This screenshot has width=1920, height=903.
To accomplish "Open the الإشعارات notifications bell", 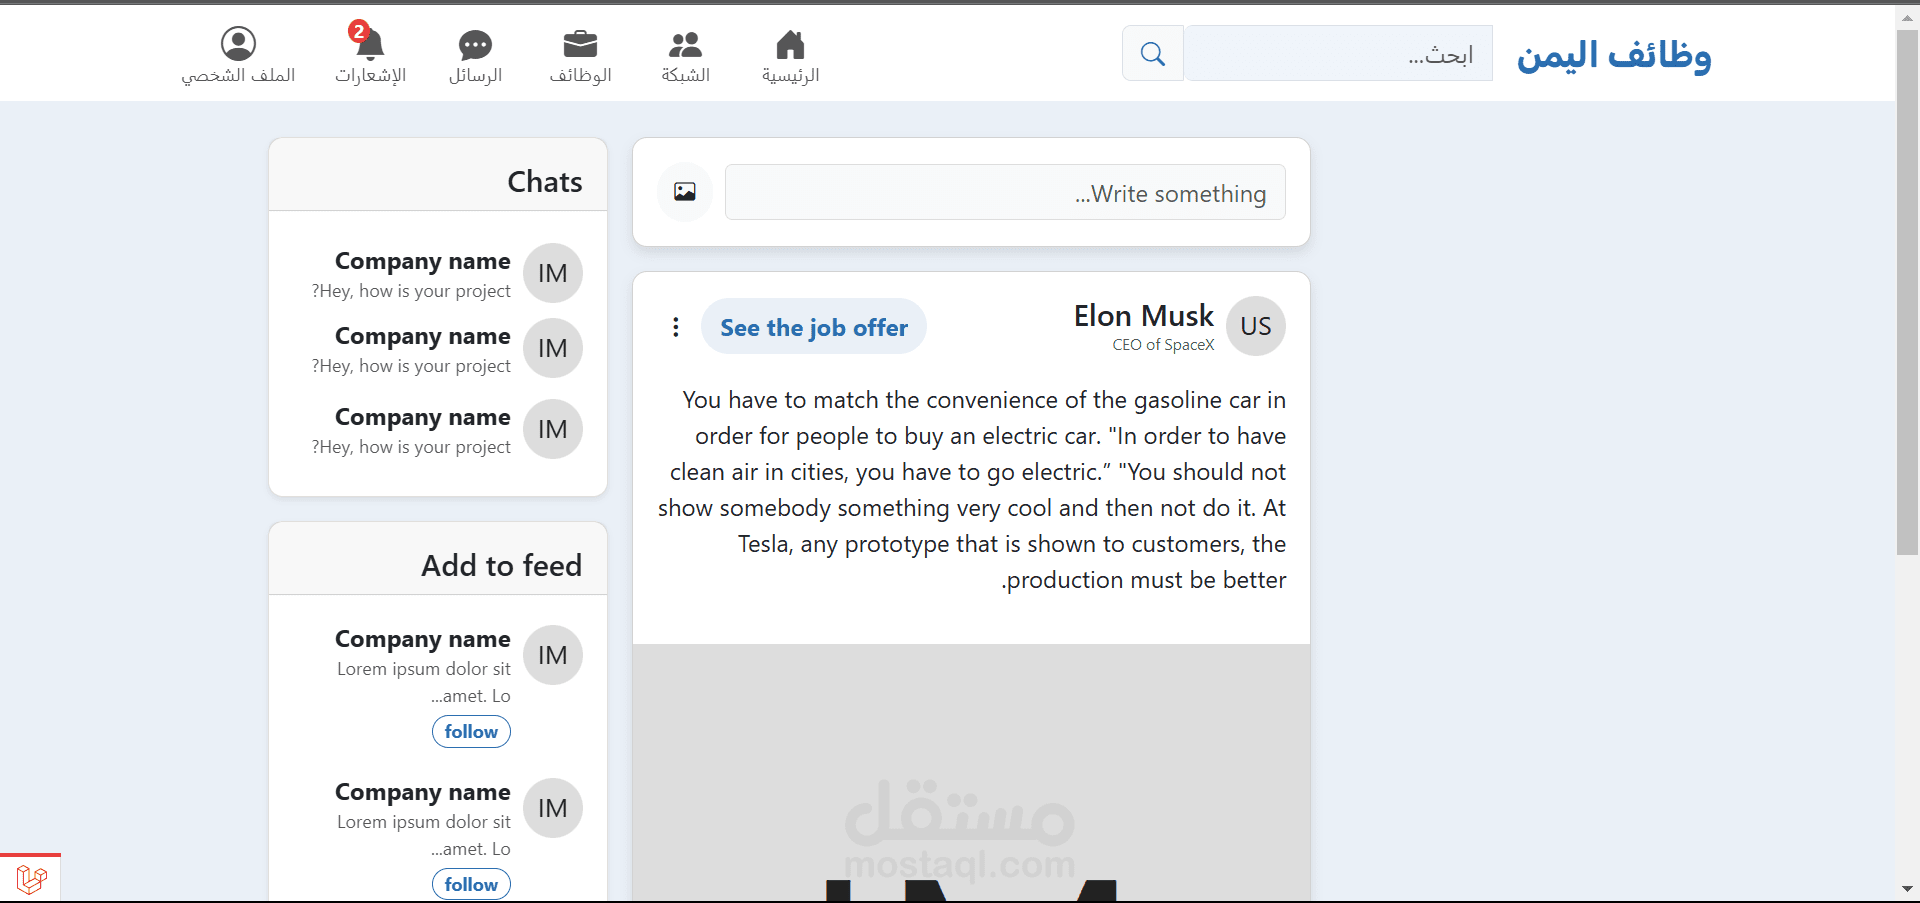I will (x=370, y=56).
